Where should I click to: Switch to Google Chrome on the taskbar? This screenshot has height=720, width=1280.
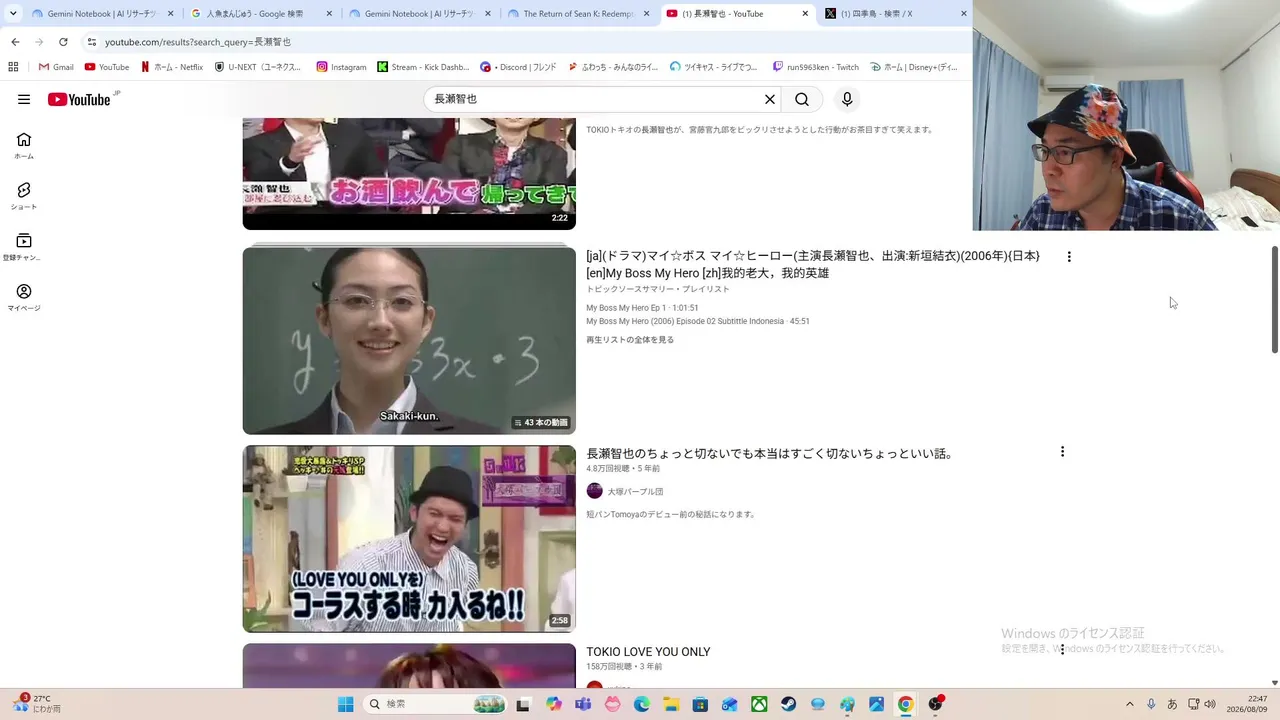point(905,704)
